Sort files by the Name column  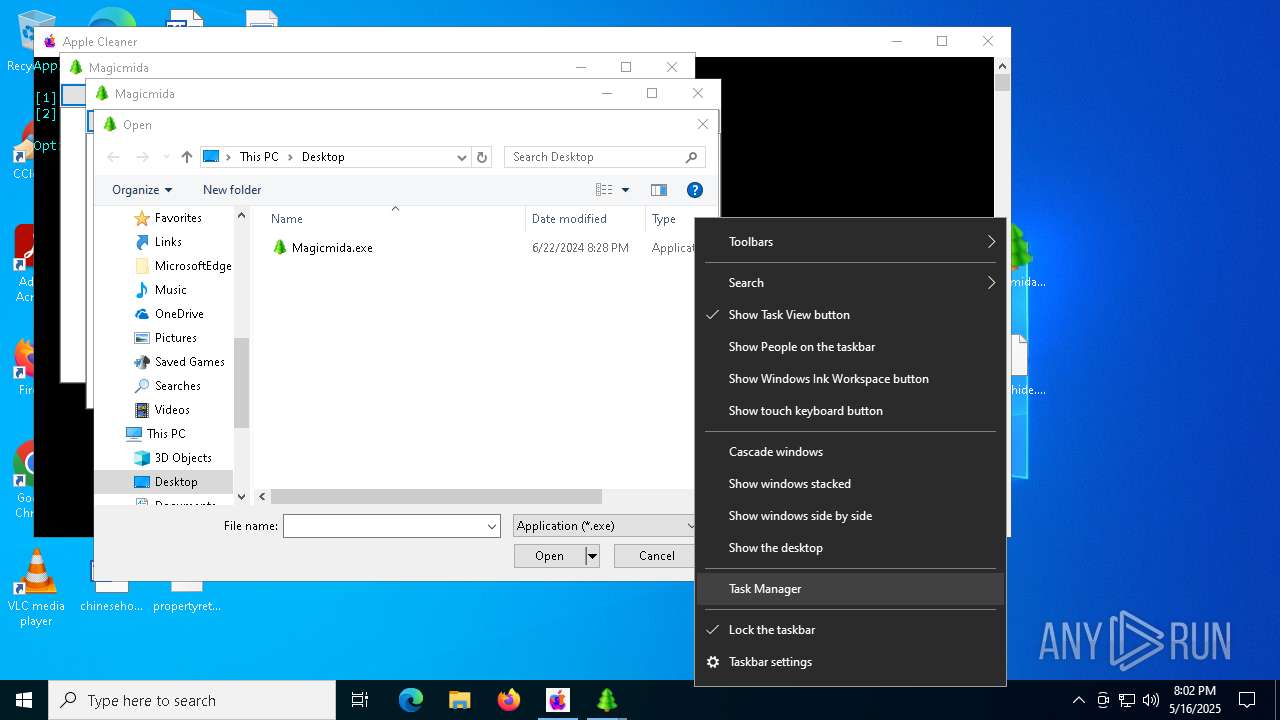tap(286, 219)
